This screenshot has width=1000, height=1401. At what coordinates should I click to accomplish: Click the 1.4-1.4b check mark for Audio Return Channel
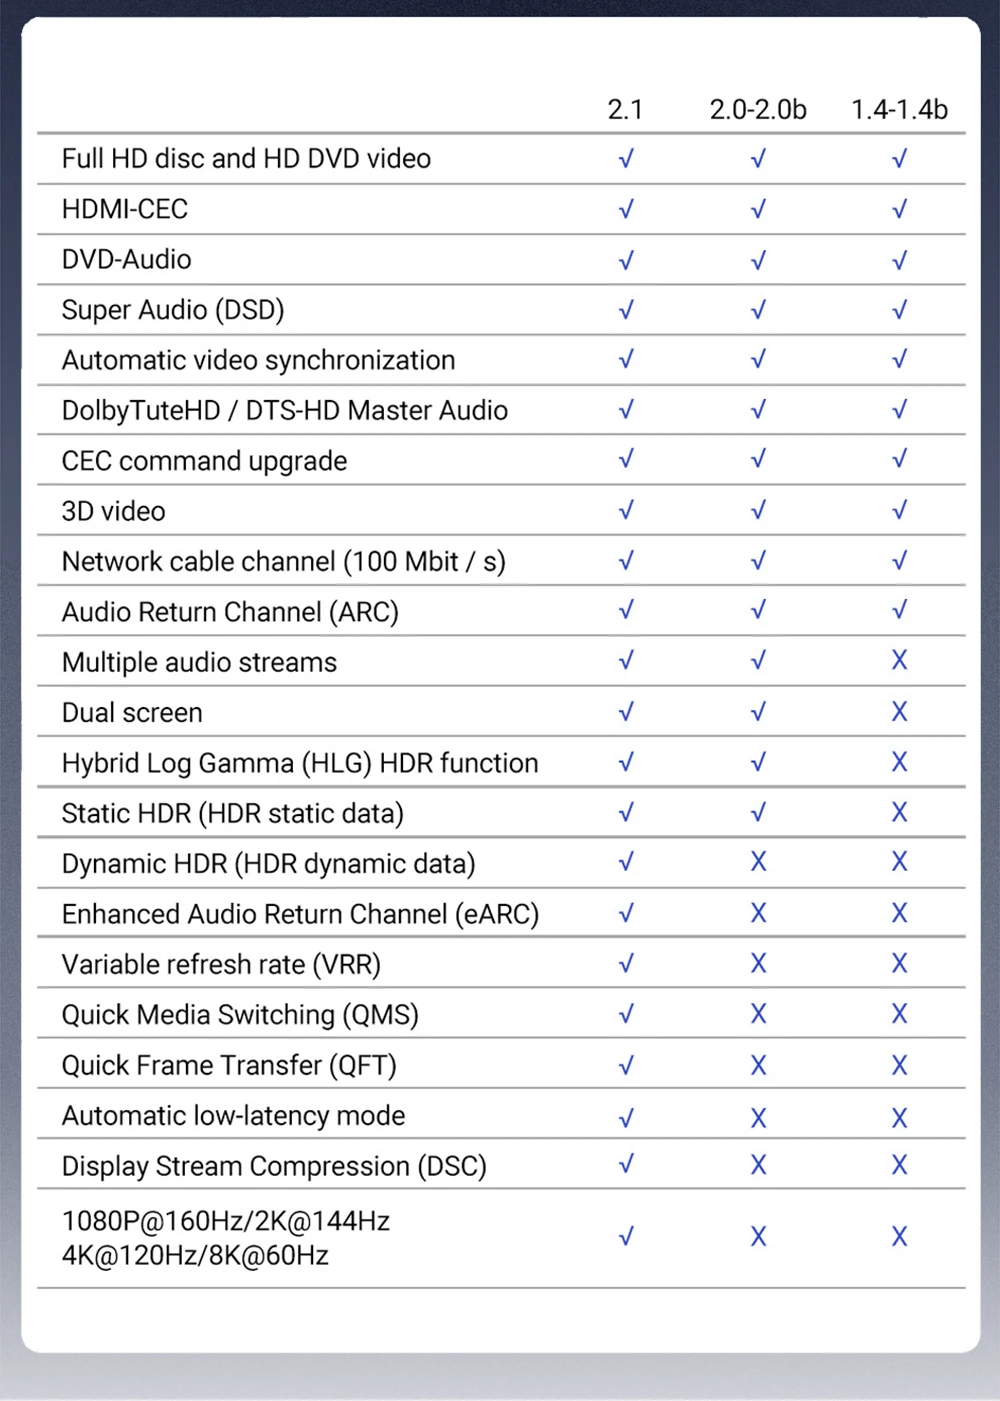(x=899, y=611)
